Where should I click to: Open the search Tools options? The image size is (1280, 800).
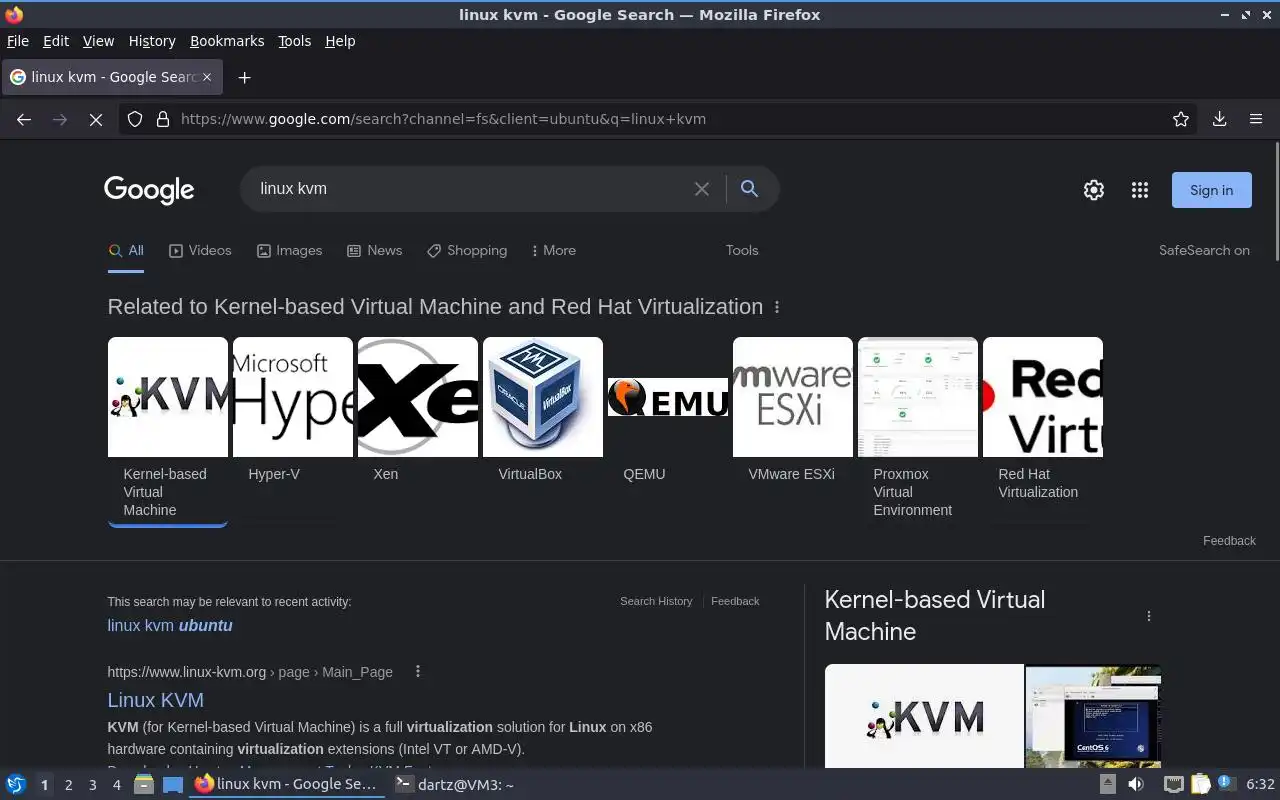click(742, 251)
